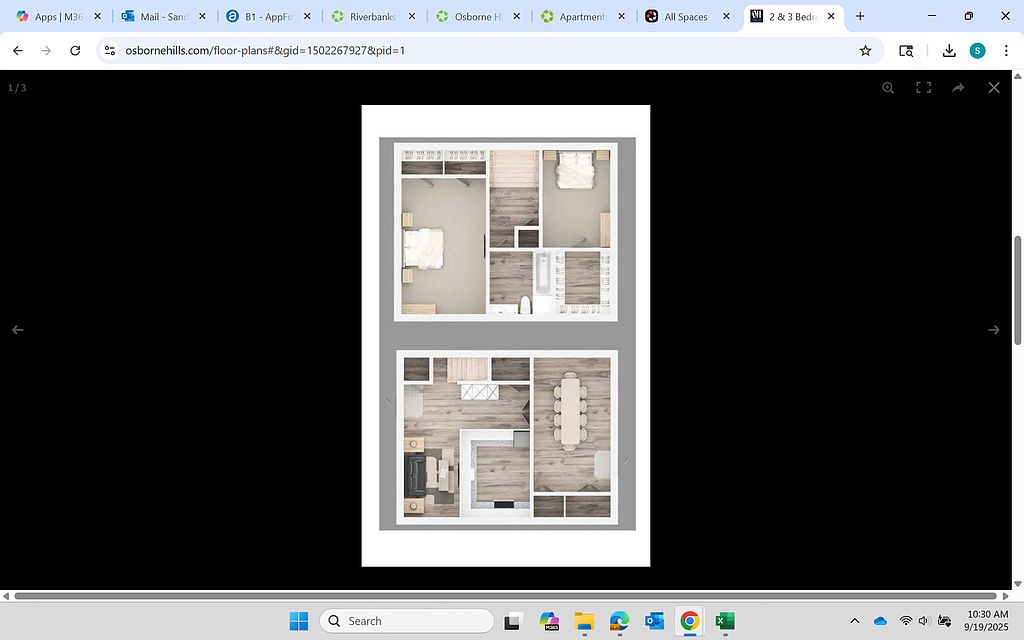This screenshot has width=1024, height=640.
Task: Click the Chrome profile avatar button
Action: (x=977, y=51)
